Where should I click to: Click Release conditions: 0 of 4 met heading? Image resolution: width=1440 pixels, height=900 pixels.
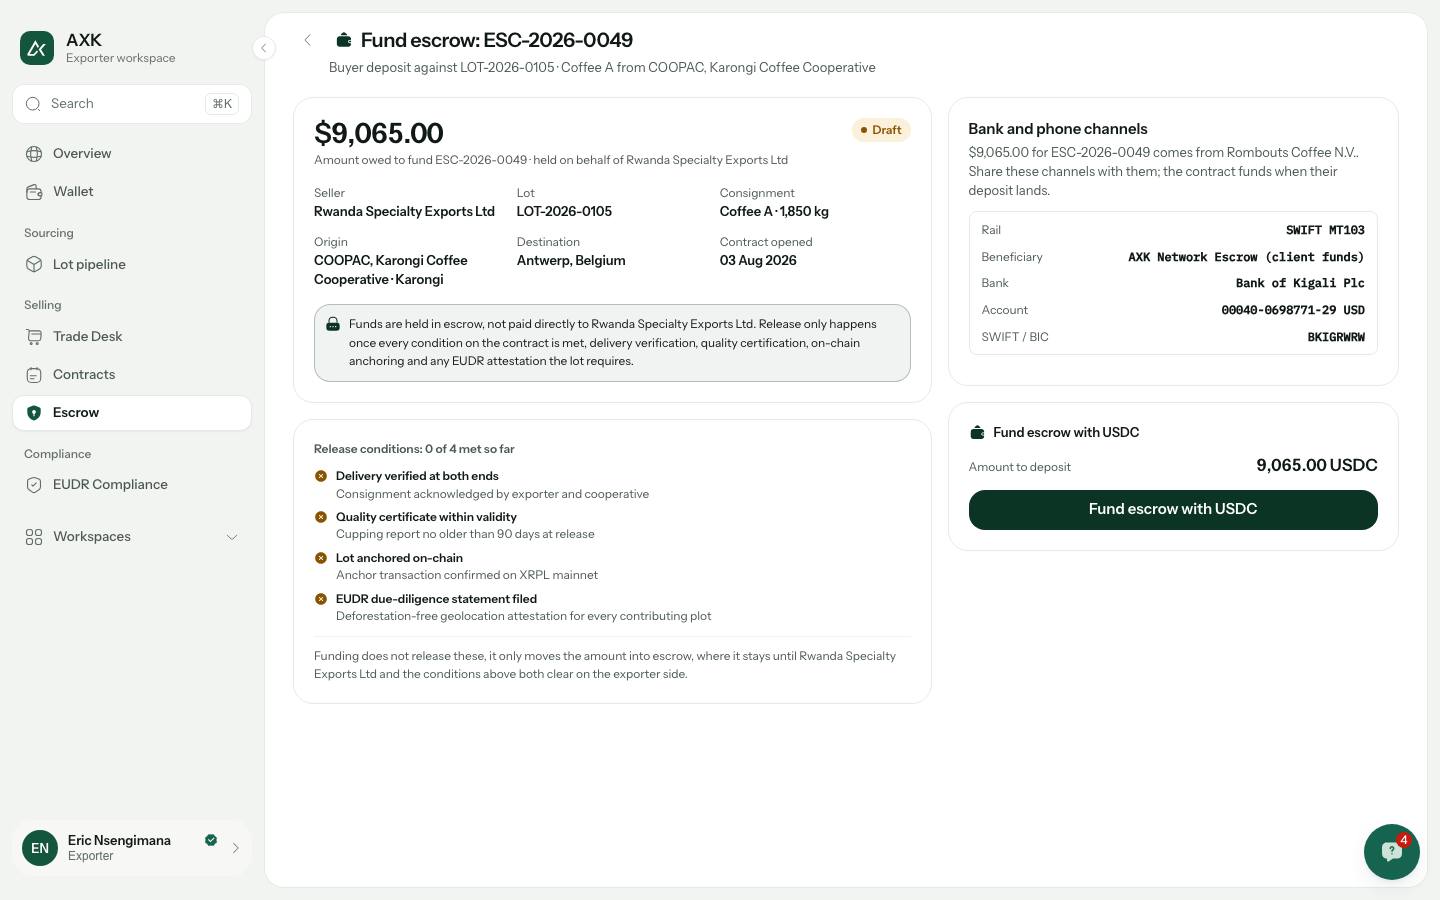(x=414, y=449)
